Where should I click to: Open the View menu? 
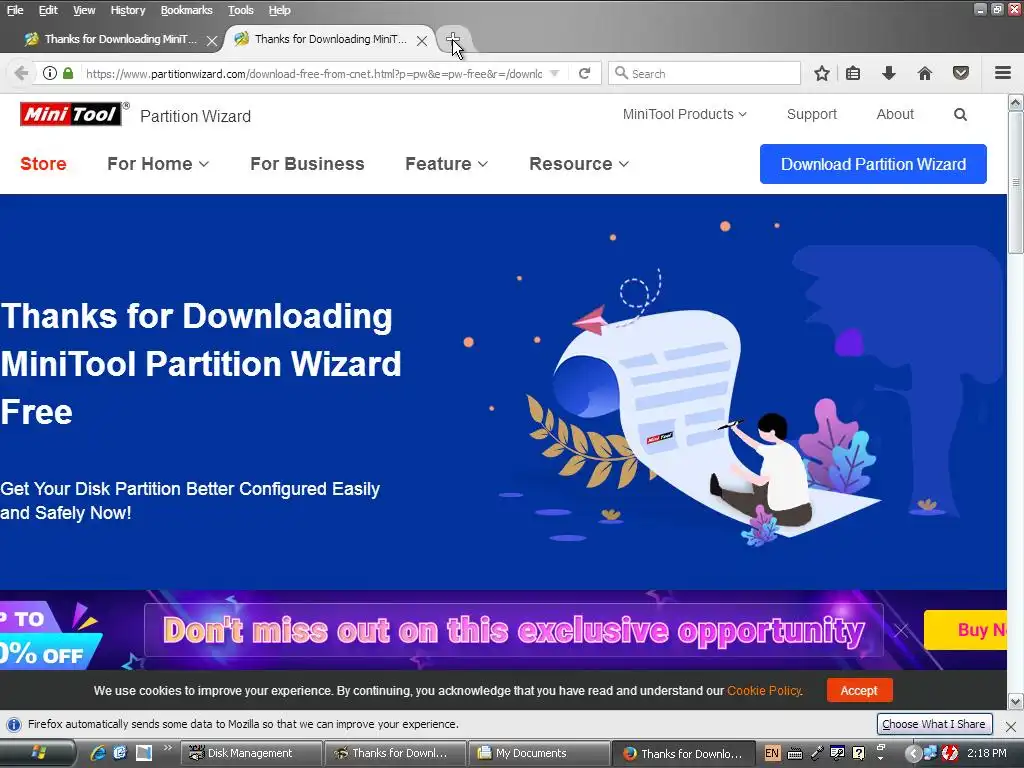pos(84,10)
